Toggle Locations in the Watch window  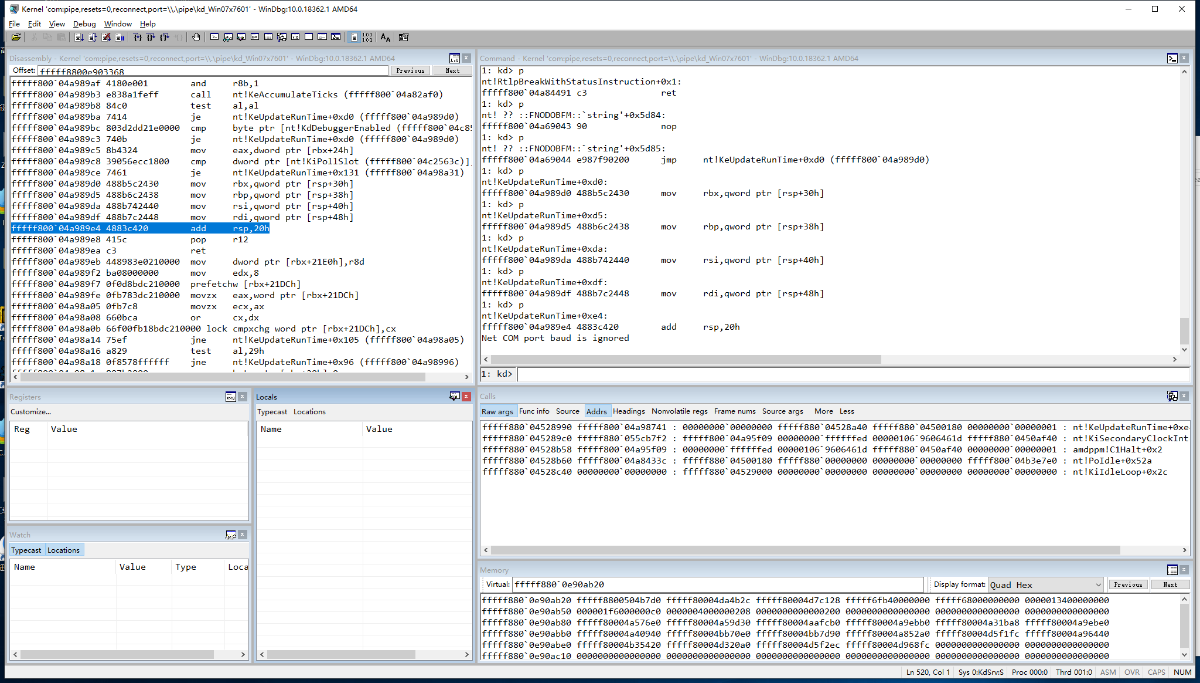tap(64, 550)
